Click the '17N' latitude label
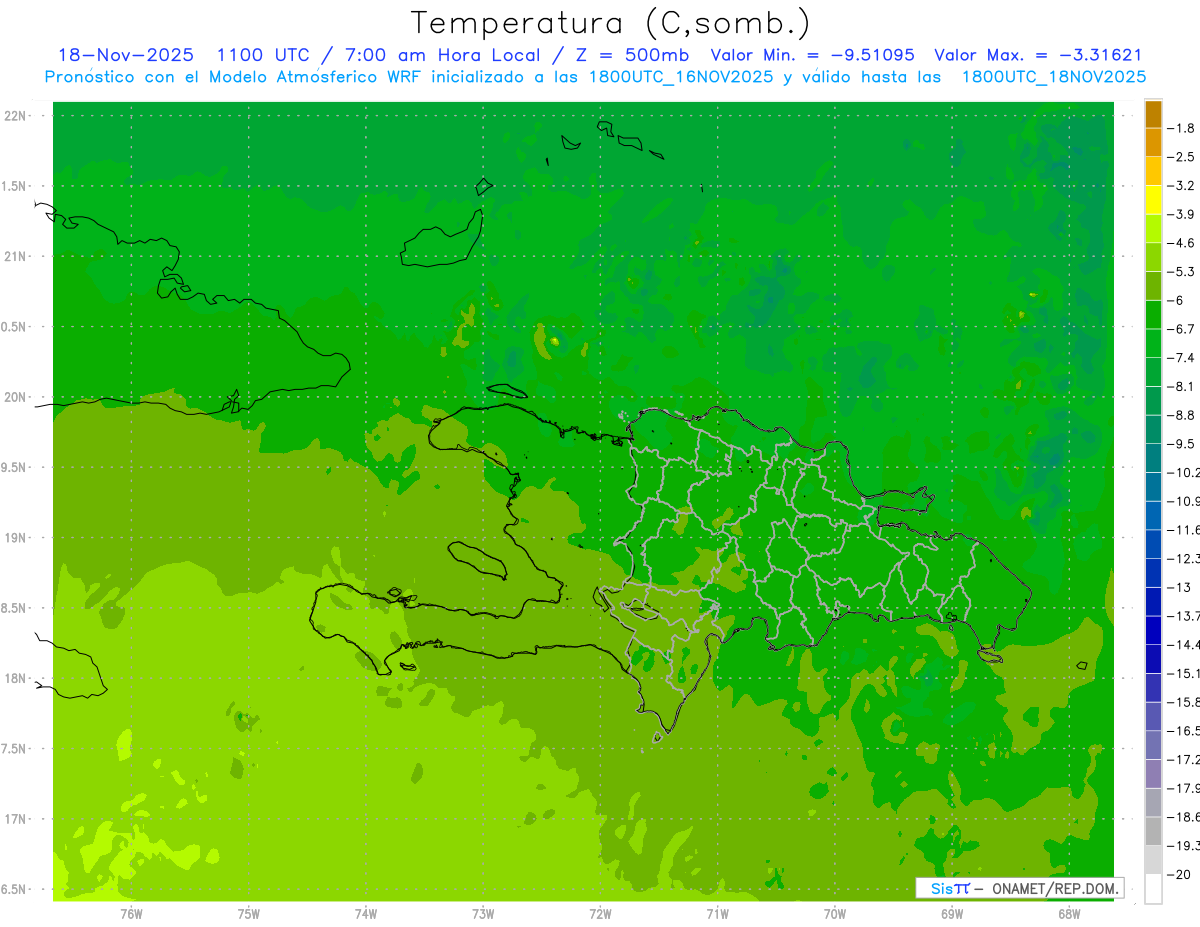The width and height of the screenshot is (1200, 927). pyautogui.click(x=15, y=819)
